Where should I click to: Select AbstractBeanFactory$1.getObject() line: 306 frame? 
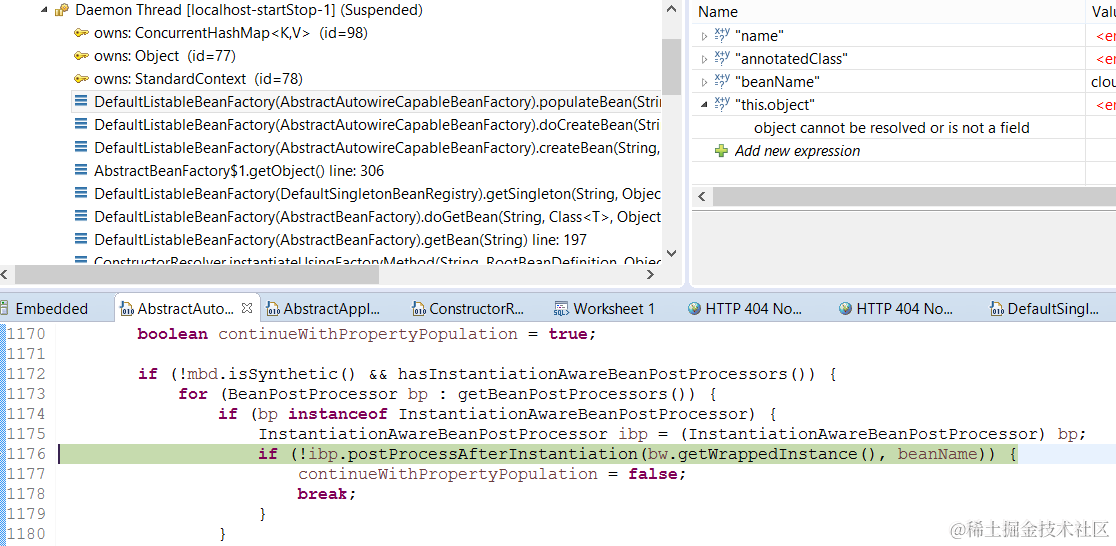tap(239, 171)
